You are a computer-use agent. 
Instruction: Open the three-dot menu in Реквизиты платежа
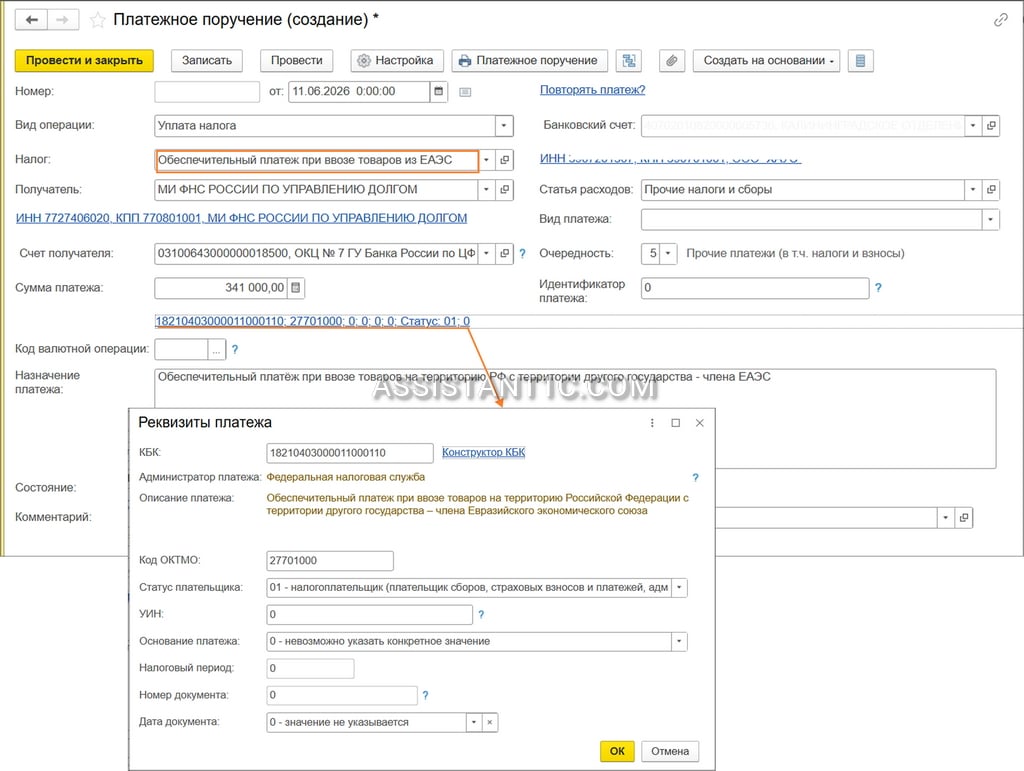(652, 423)
